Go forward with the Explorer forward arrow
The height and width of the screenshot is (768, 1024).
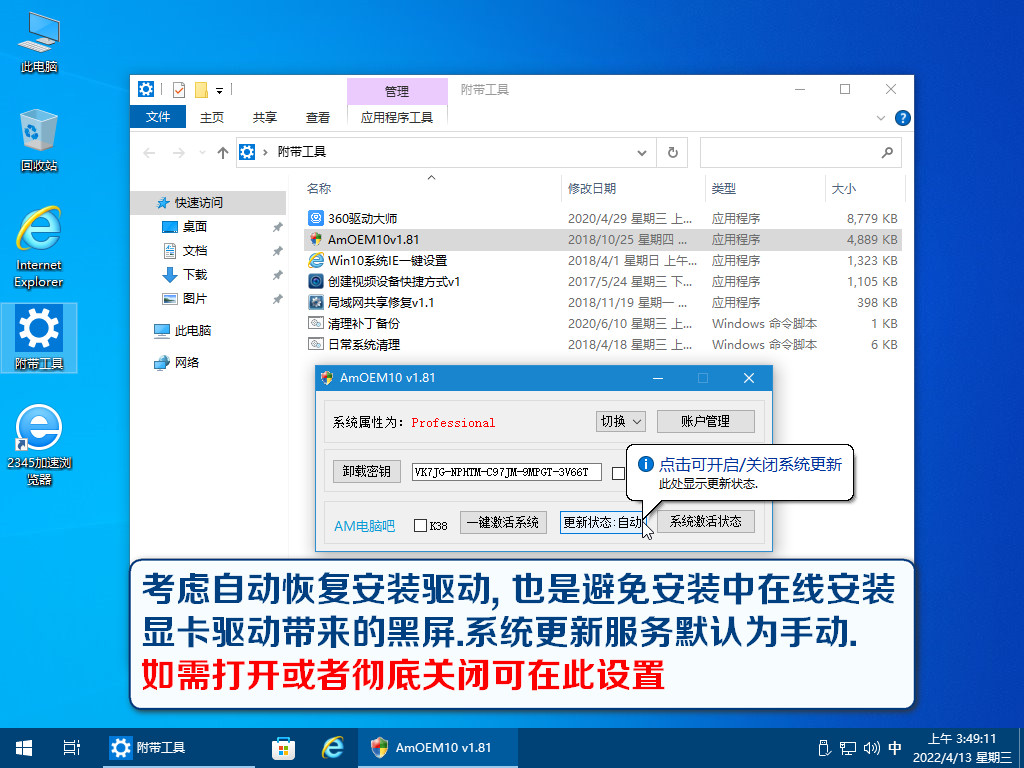click(178, 153)
